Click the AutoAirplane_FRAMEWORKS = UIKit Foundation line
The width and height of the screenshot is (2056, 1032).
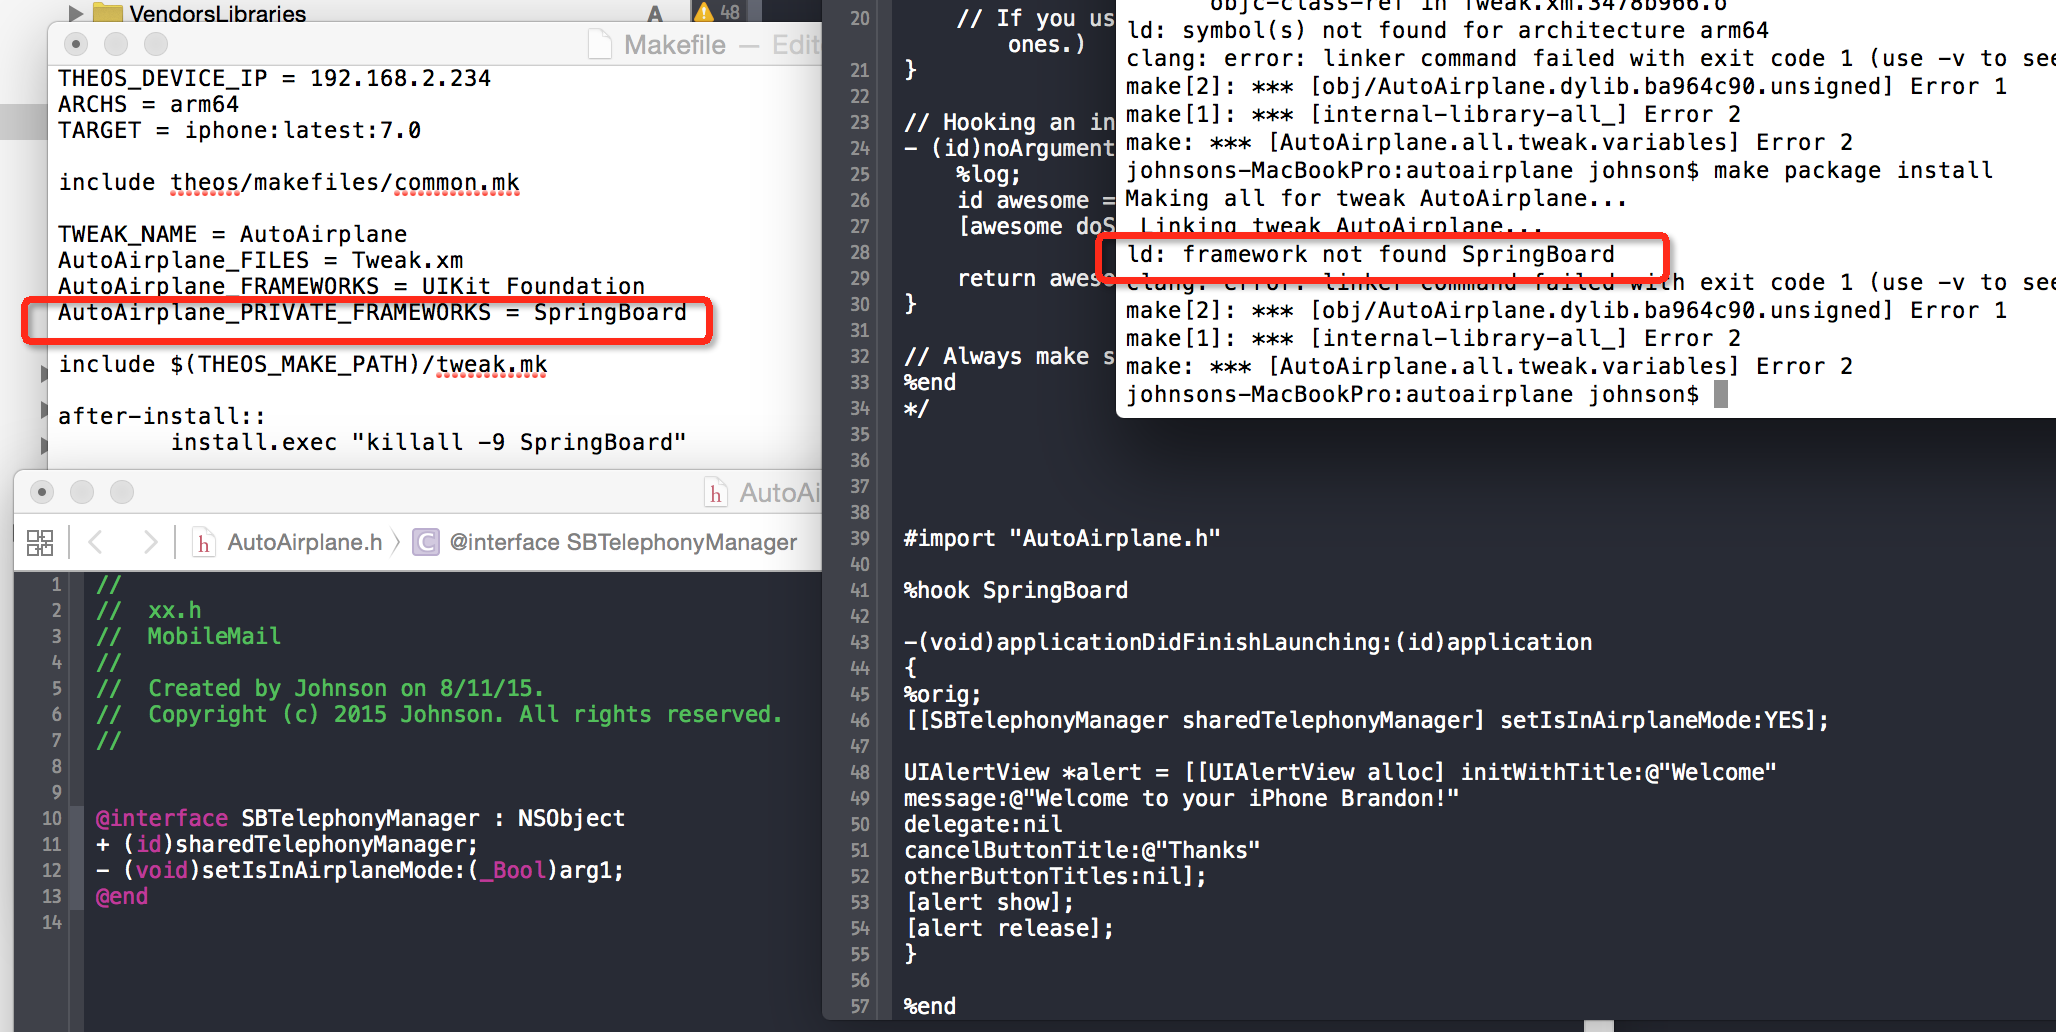(x=351, y=286)
